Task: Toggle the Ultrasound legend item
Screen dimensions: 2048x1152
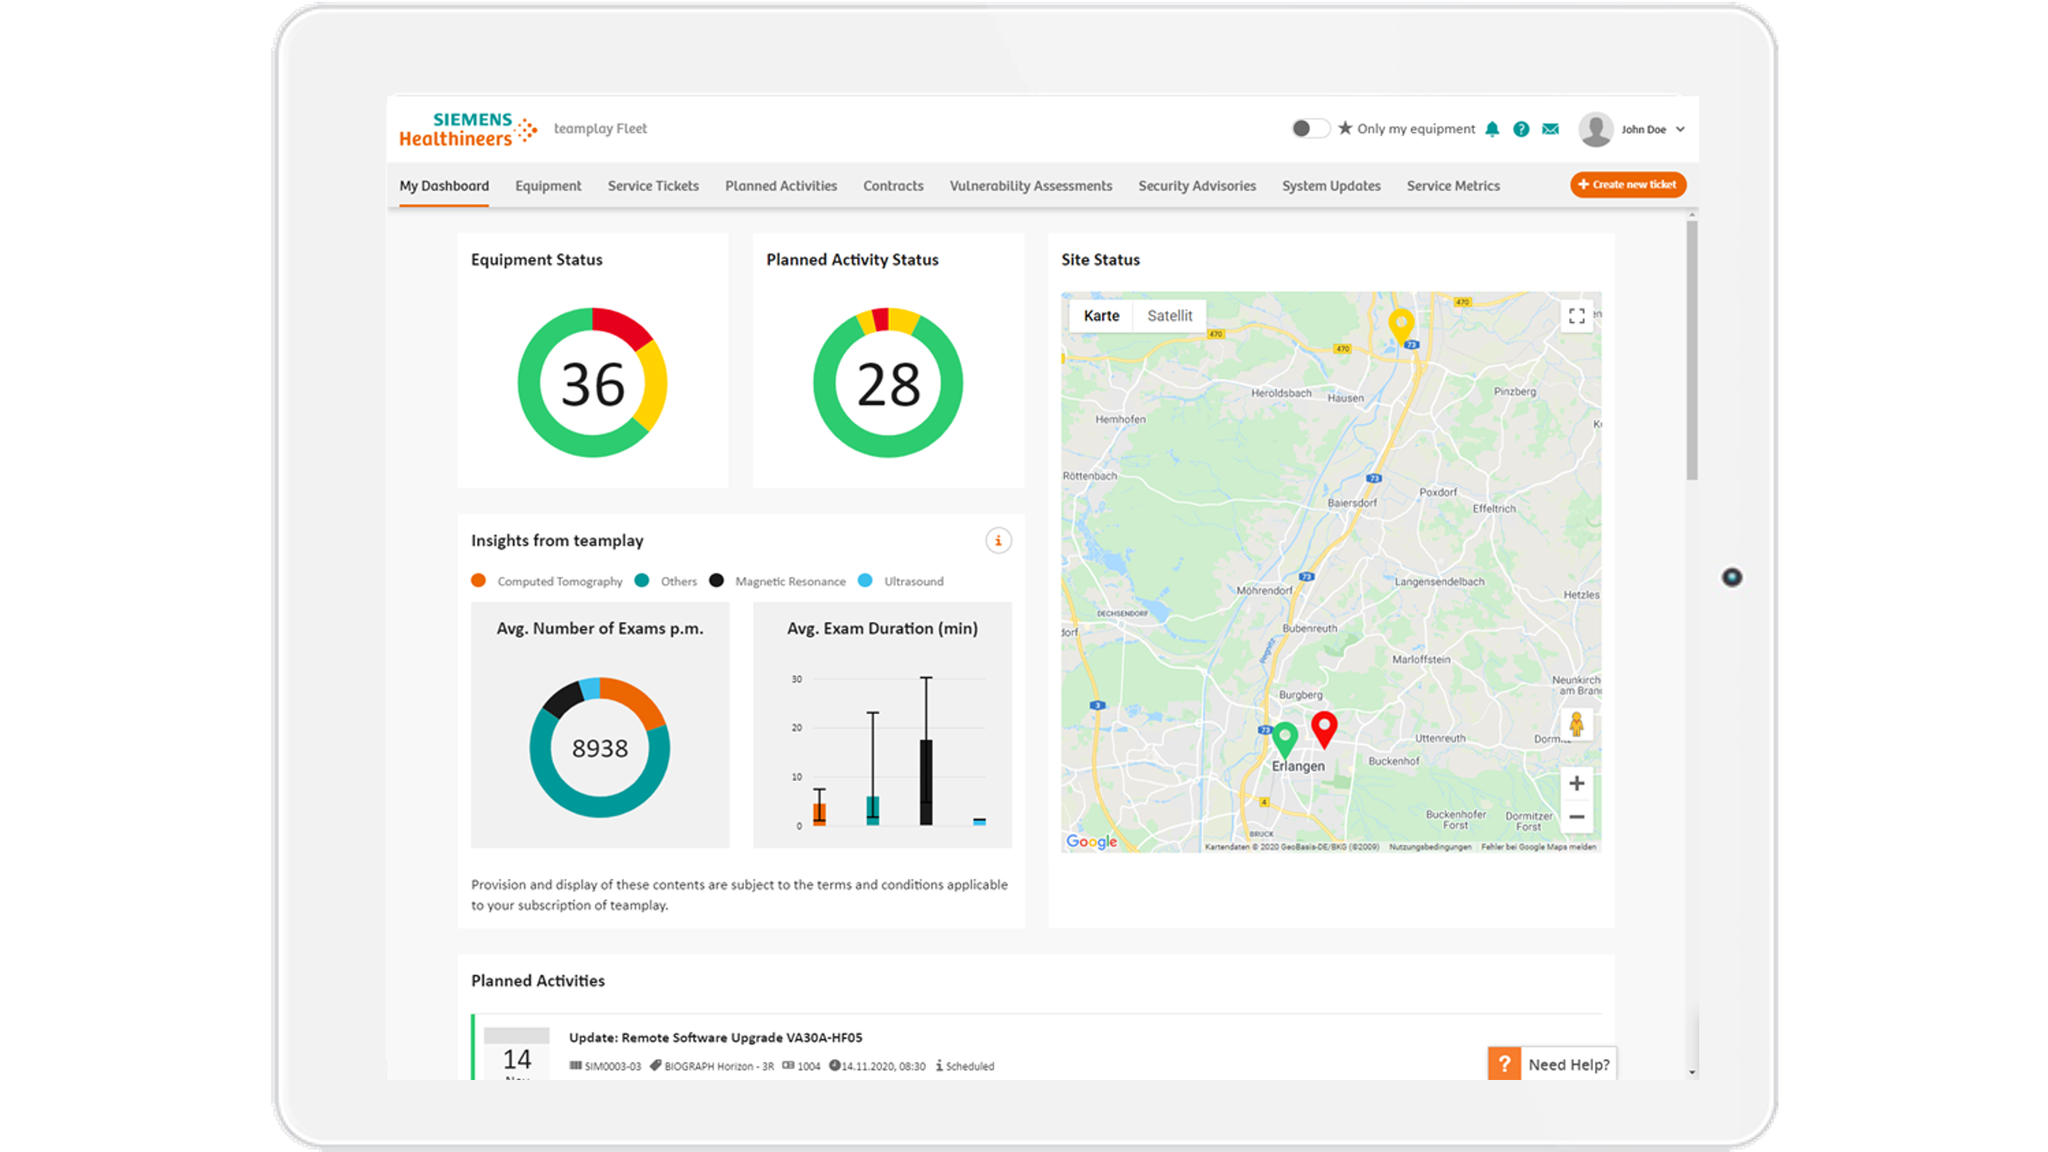Action: [x=900, y=580]
